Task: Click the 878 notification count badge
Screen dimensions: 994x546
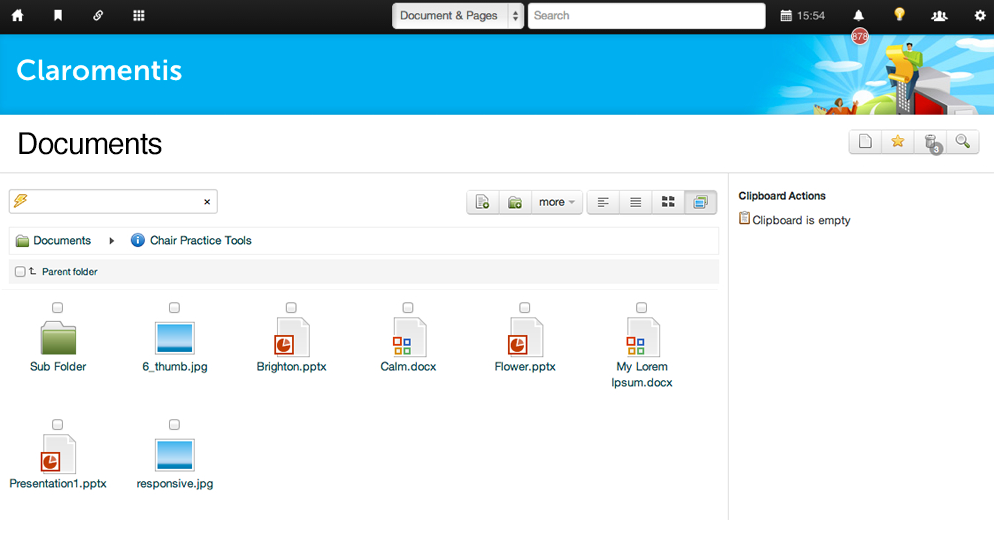Action: 860,37
